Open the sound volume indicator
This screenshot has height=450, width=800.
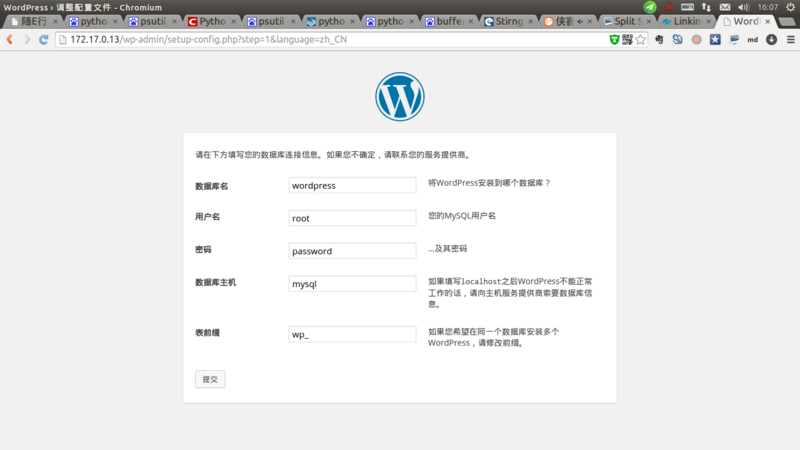point(743,7)
